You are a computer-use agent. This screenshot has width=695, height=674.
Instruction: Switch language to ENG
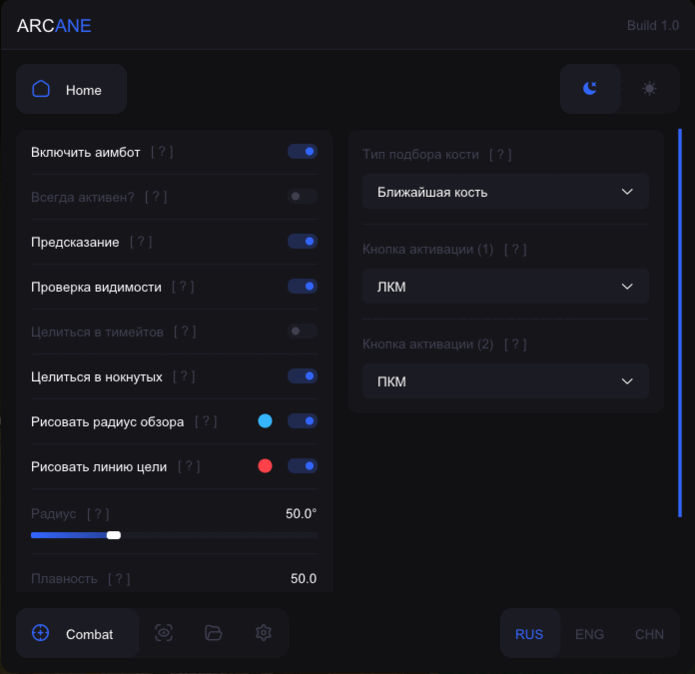(x=589, y=634)
